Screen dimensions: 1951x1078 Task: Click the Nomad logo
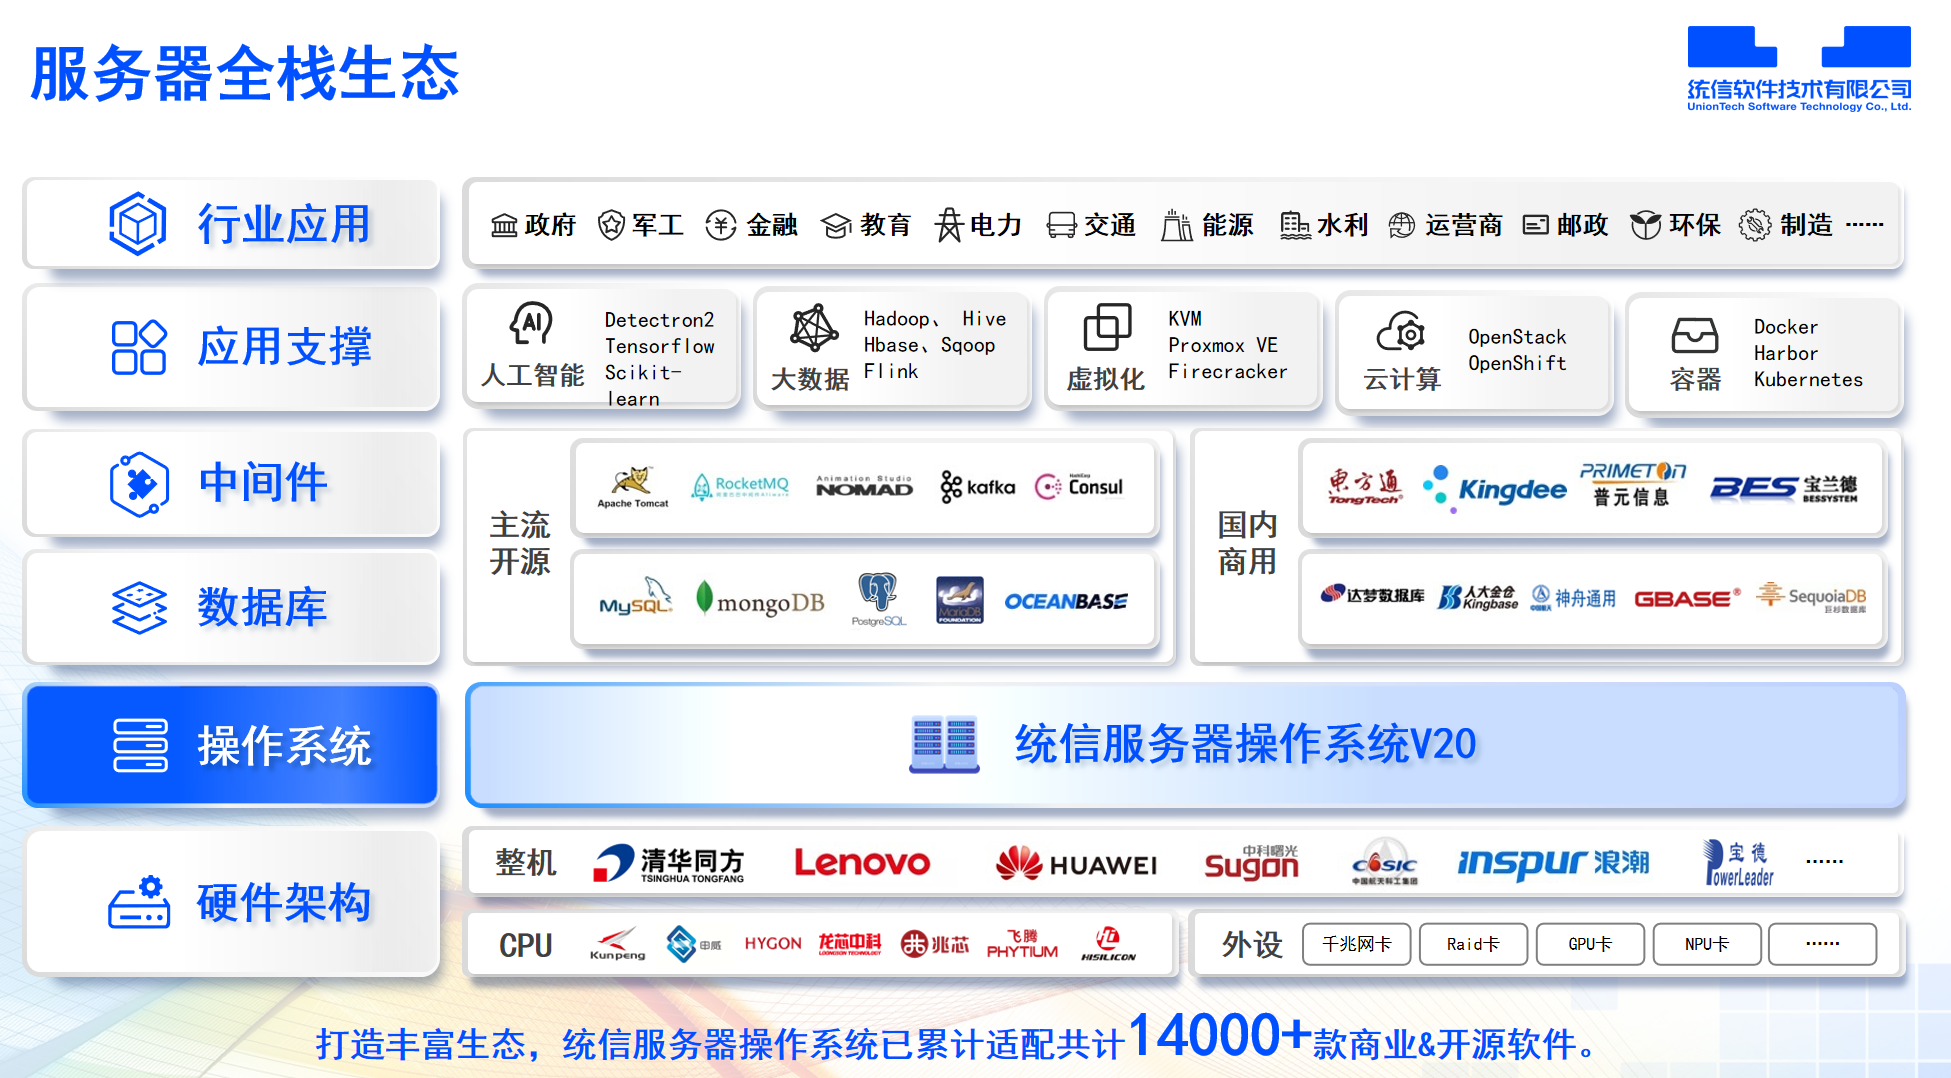(x=864, y=486)
